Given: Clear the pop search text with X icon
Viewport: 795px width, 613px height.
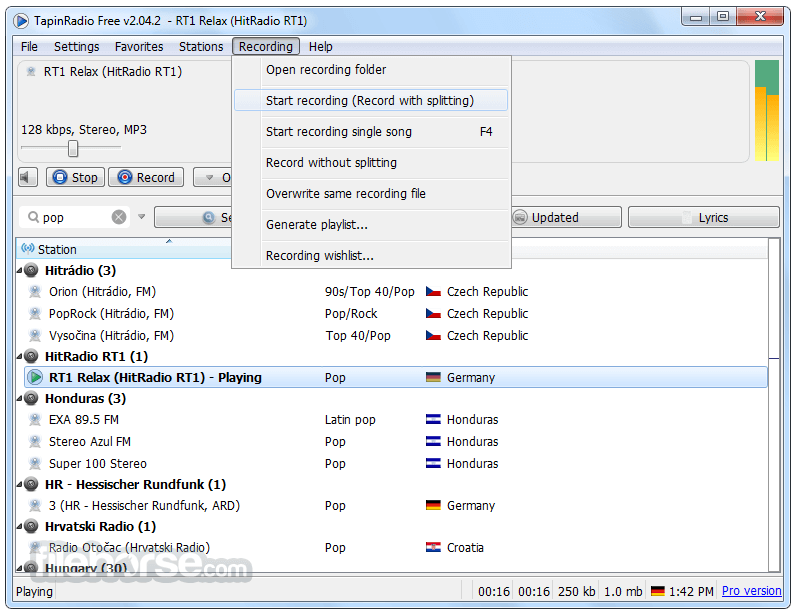Looking at the screenshot, I should (119, 218).
